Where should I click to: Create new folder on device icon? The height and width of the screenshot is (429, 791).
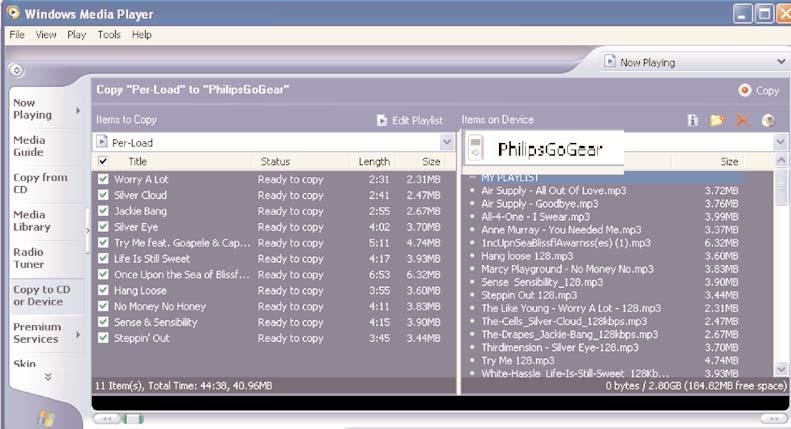pyautogui.click(x=717, y=120)
